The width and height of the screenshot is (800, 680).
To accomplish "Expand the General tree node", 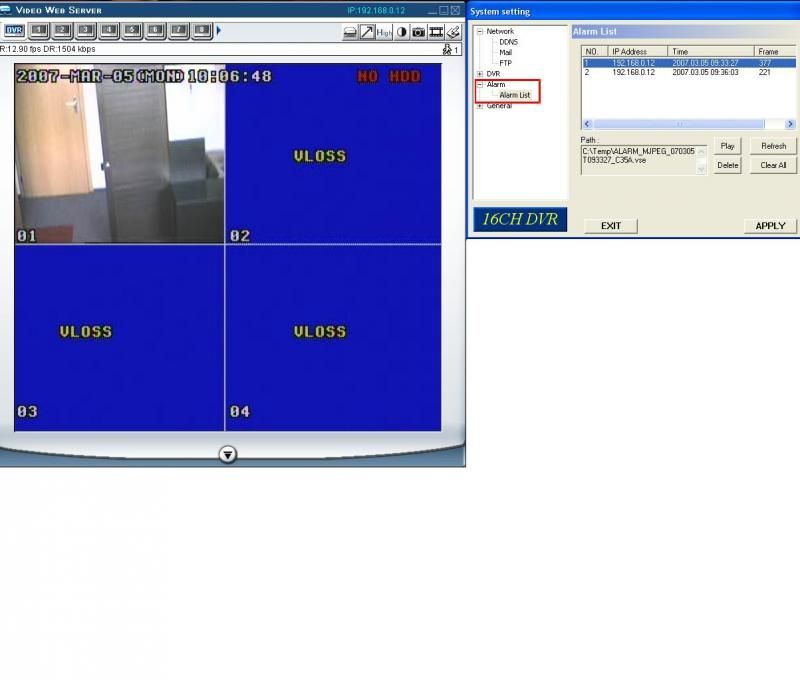I will click(480, 106).
